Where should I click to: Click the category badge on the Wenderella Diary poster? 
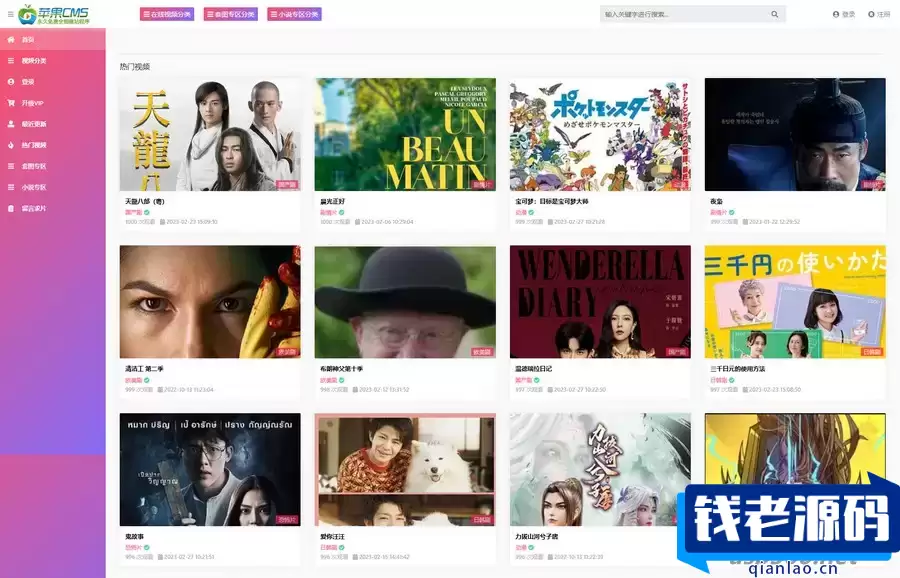click(677, 352)
